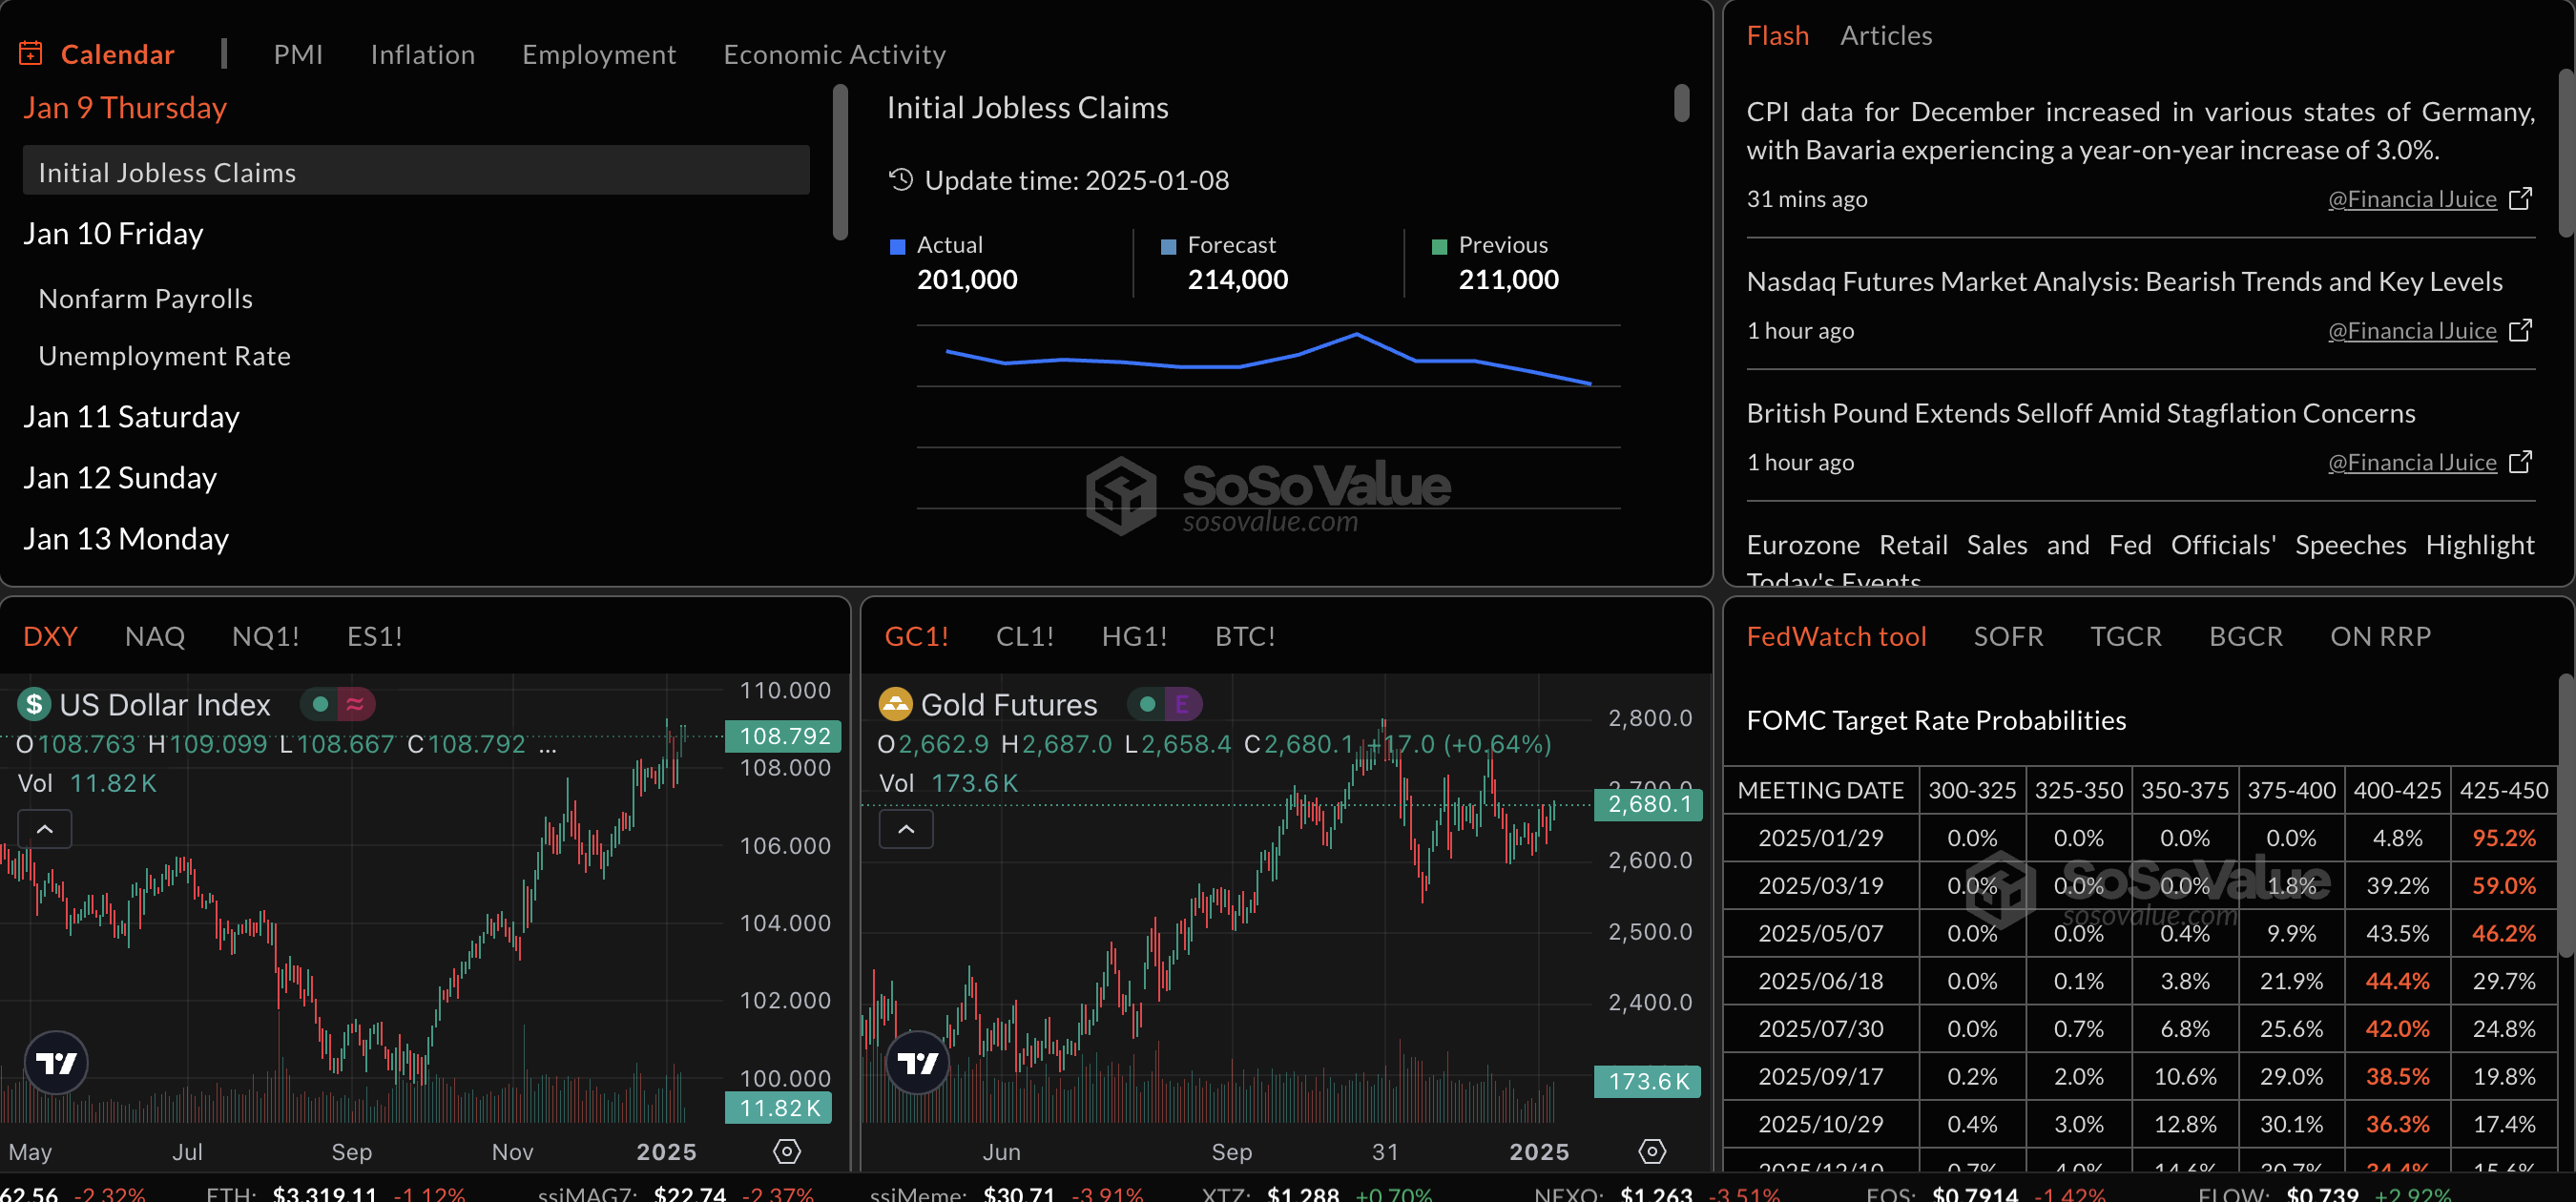The width and height of the screenshot is (2576, 1202).
Task: Open chart settings gear on DXY chart
Action: [787, 1151]
